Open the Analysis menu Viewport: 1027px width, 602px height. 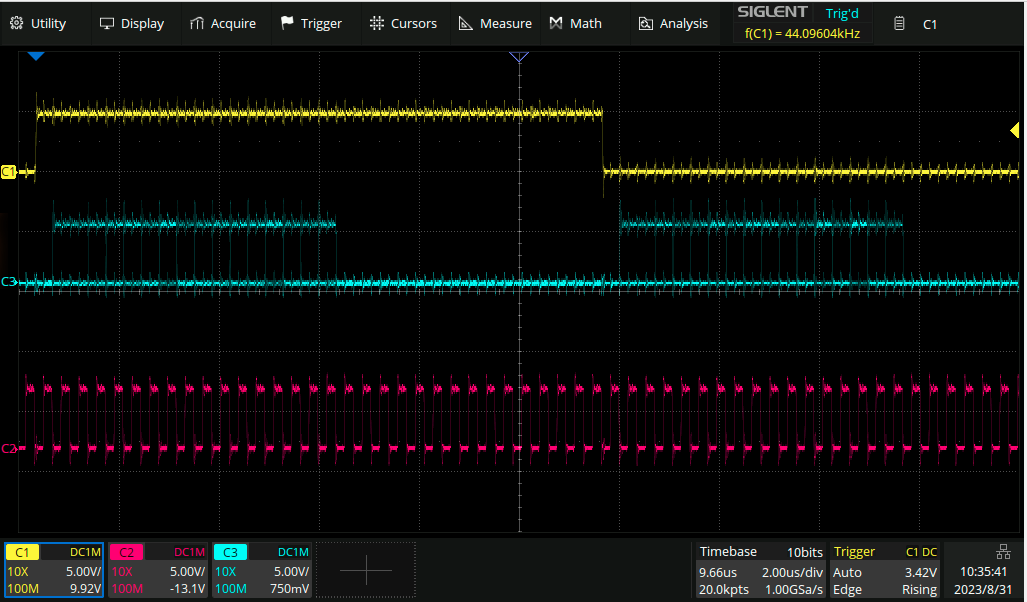coord(673,23)
